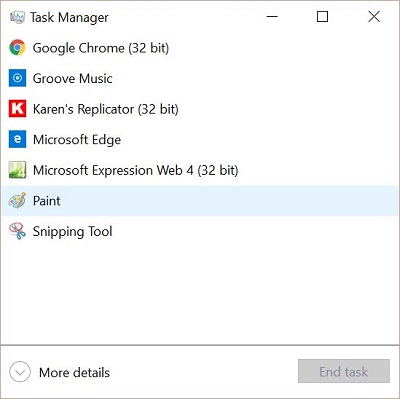Expand view with the More details chevron
This screenshot has height=399, width=400.
(x=20, y=372)
